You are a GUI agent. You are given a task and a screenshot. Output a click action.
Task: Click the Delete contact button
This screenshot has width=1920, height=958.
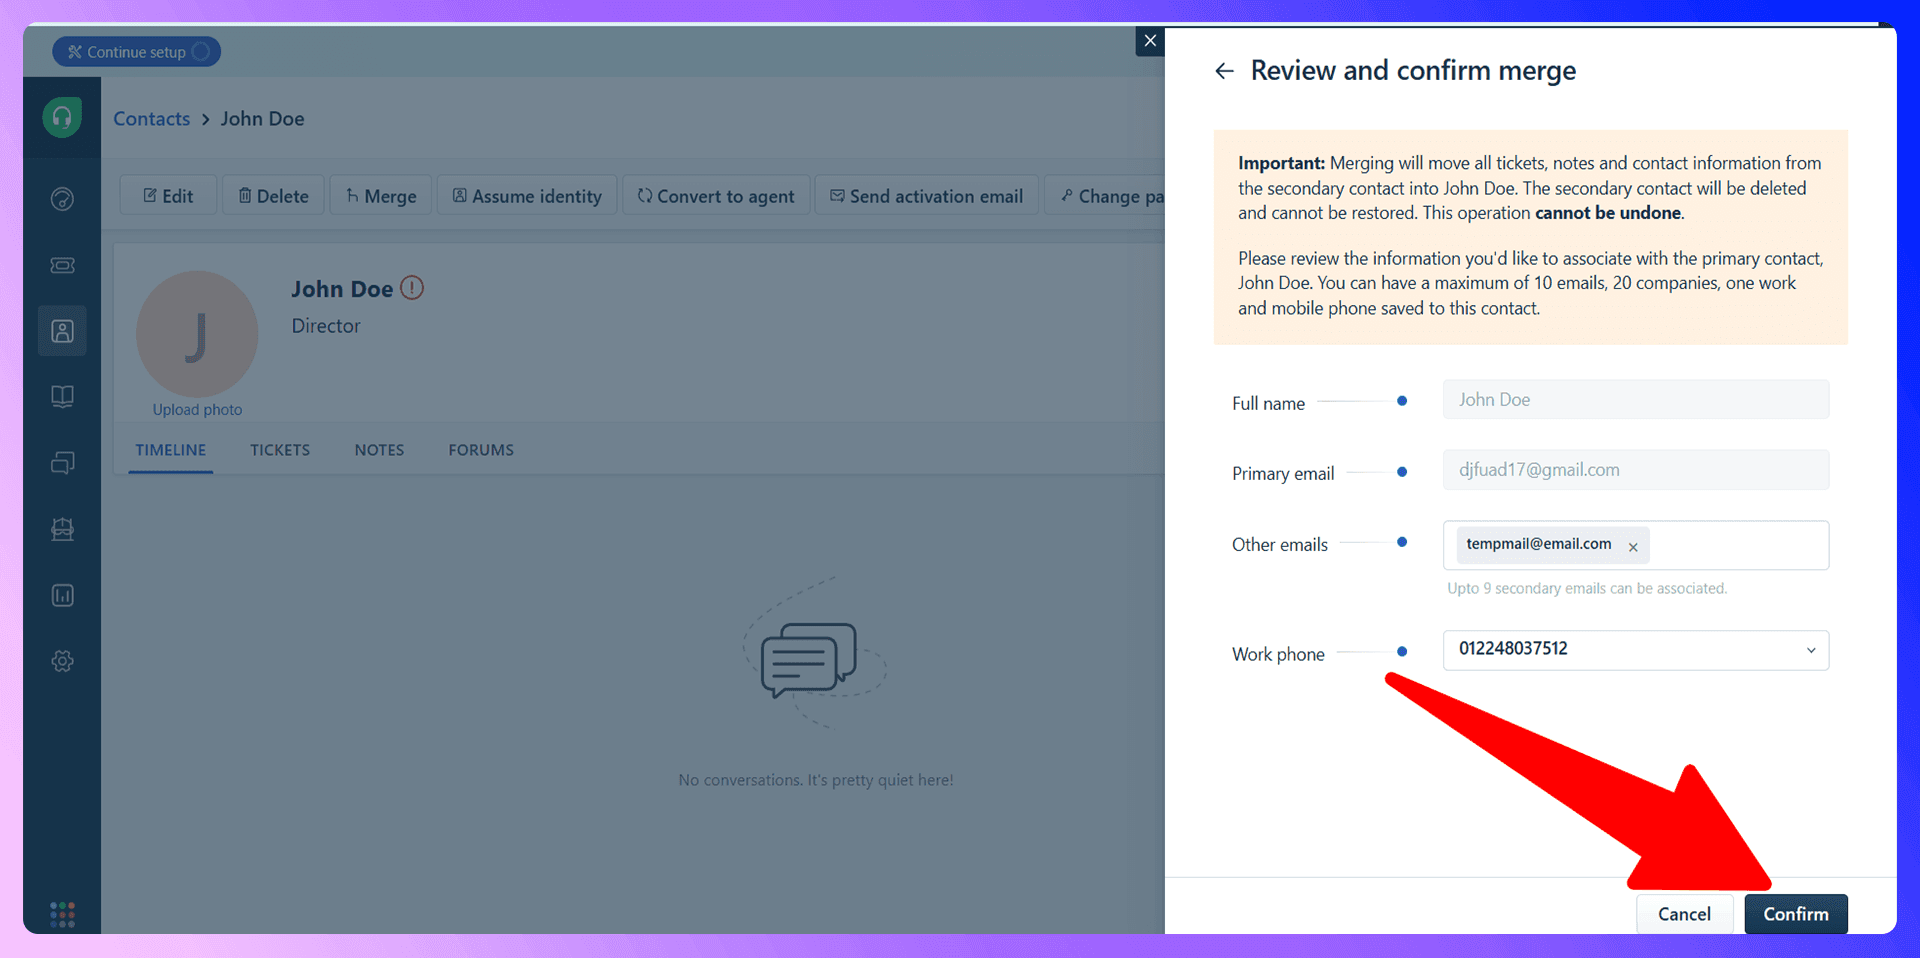point(273,196)
